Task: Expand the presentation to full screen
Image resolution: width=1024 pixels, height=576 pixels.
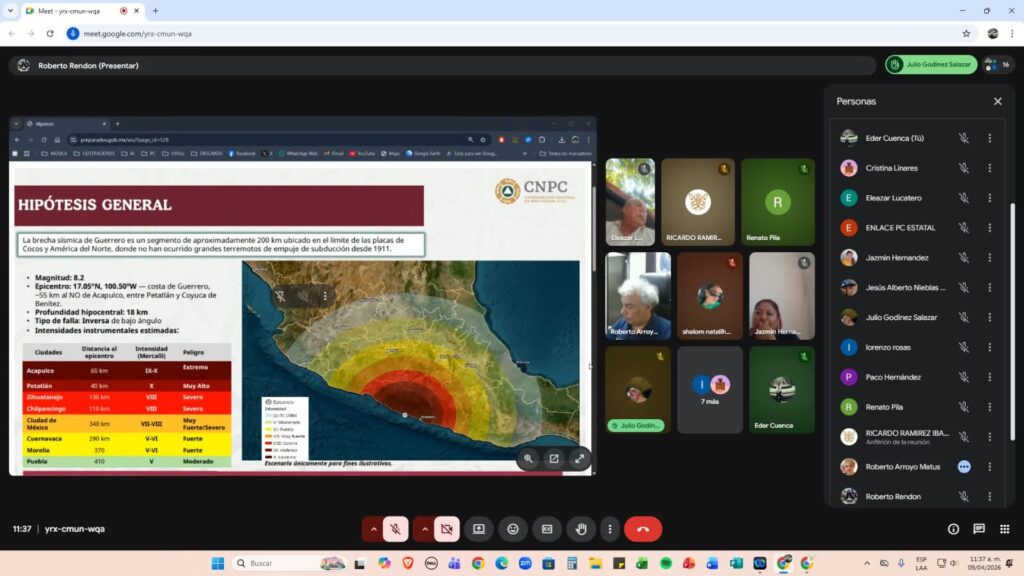Action: pos(578,459)
